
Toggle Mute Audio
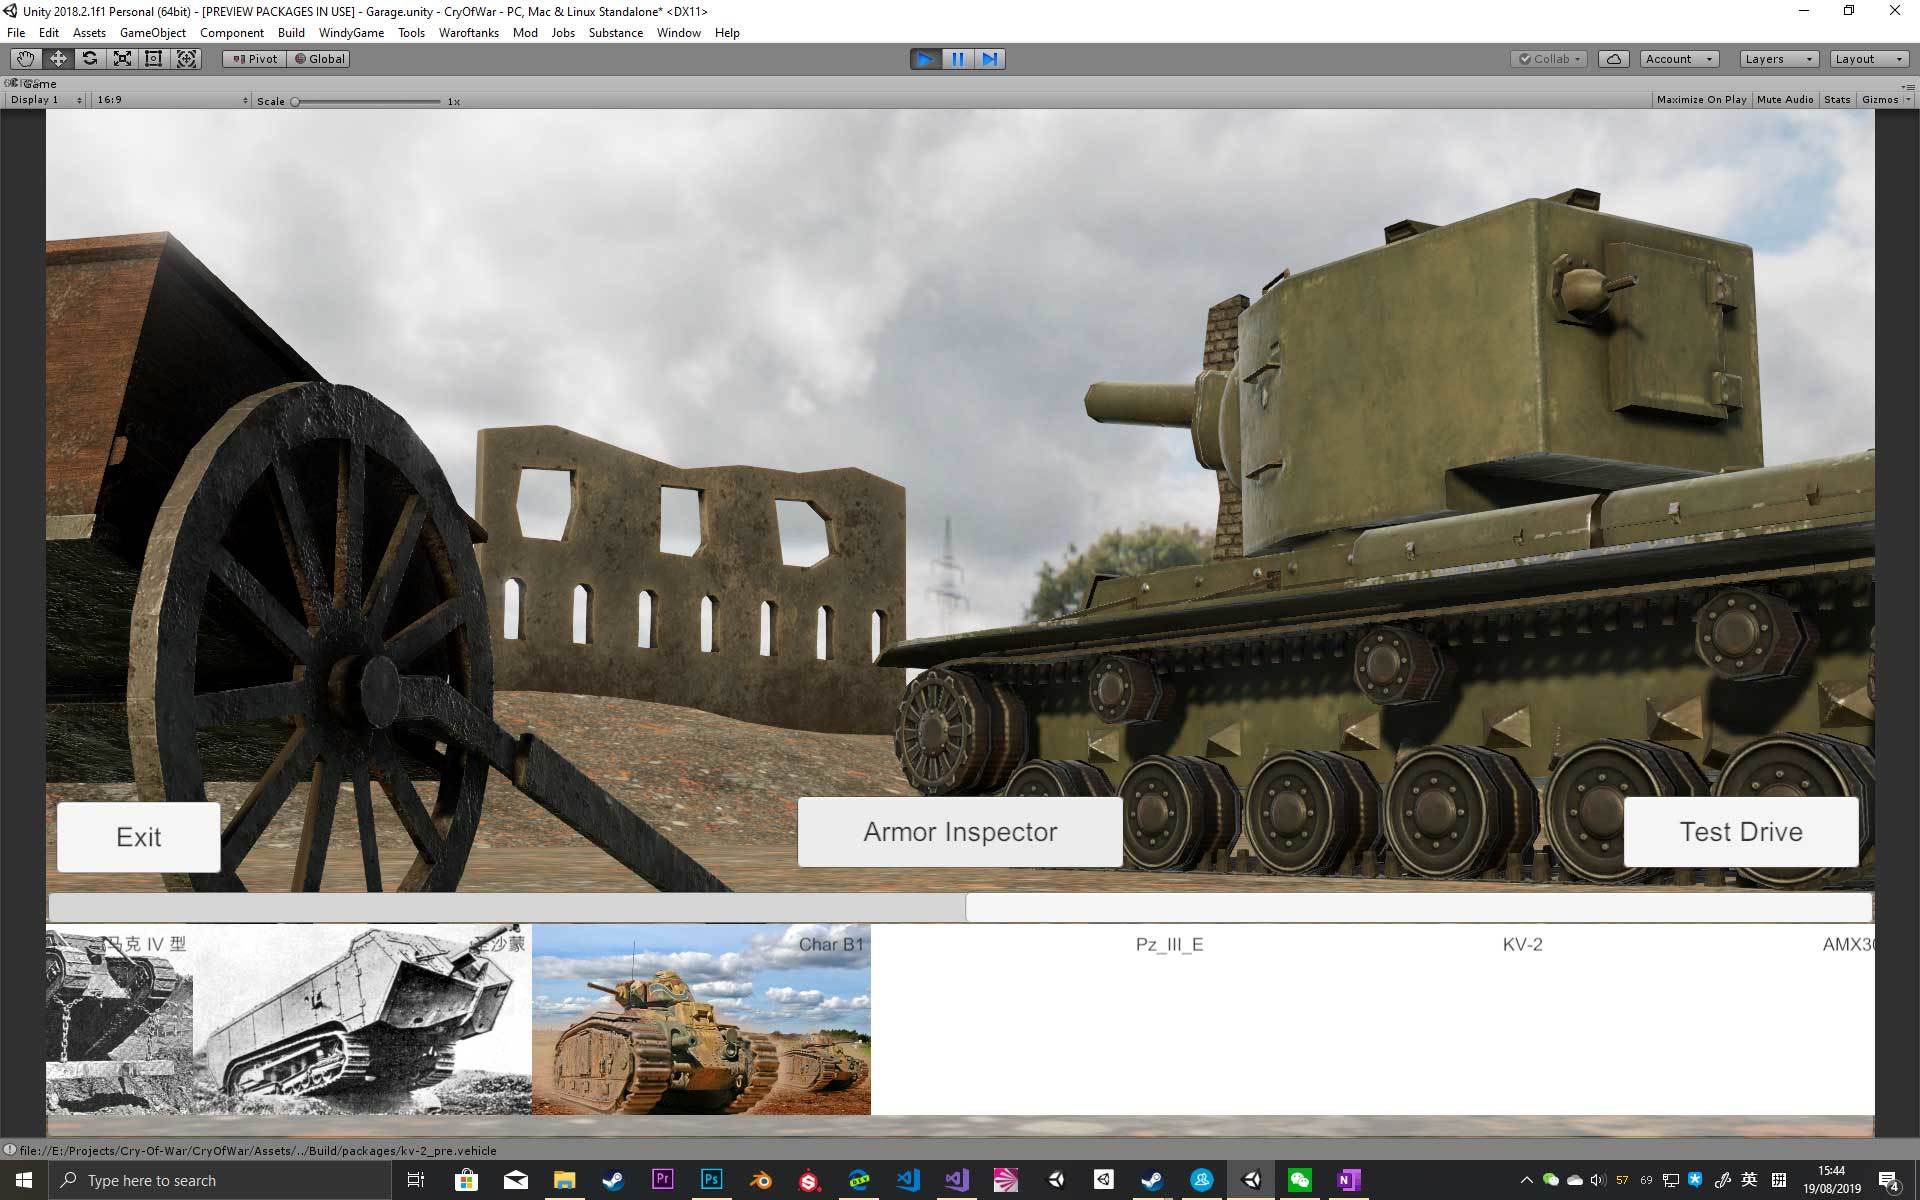point(1785,100)
